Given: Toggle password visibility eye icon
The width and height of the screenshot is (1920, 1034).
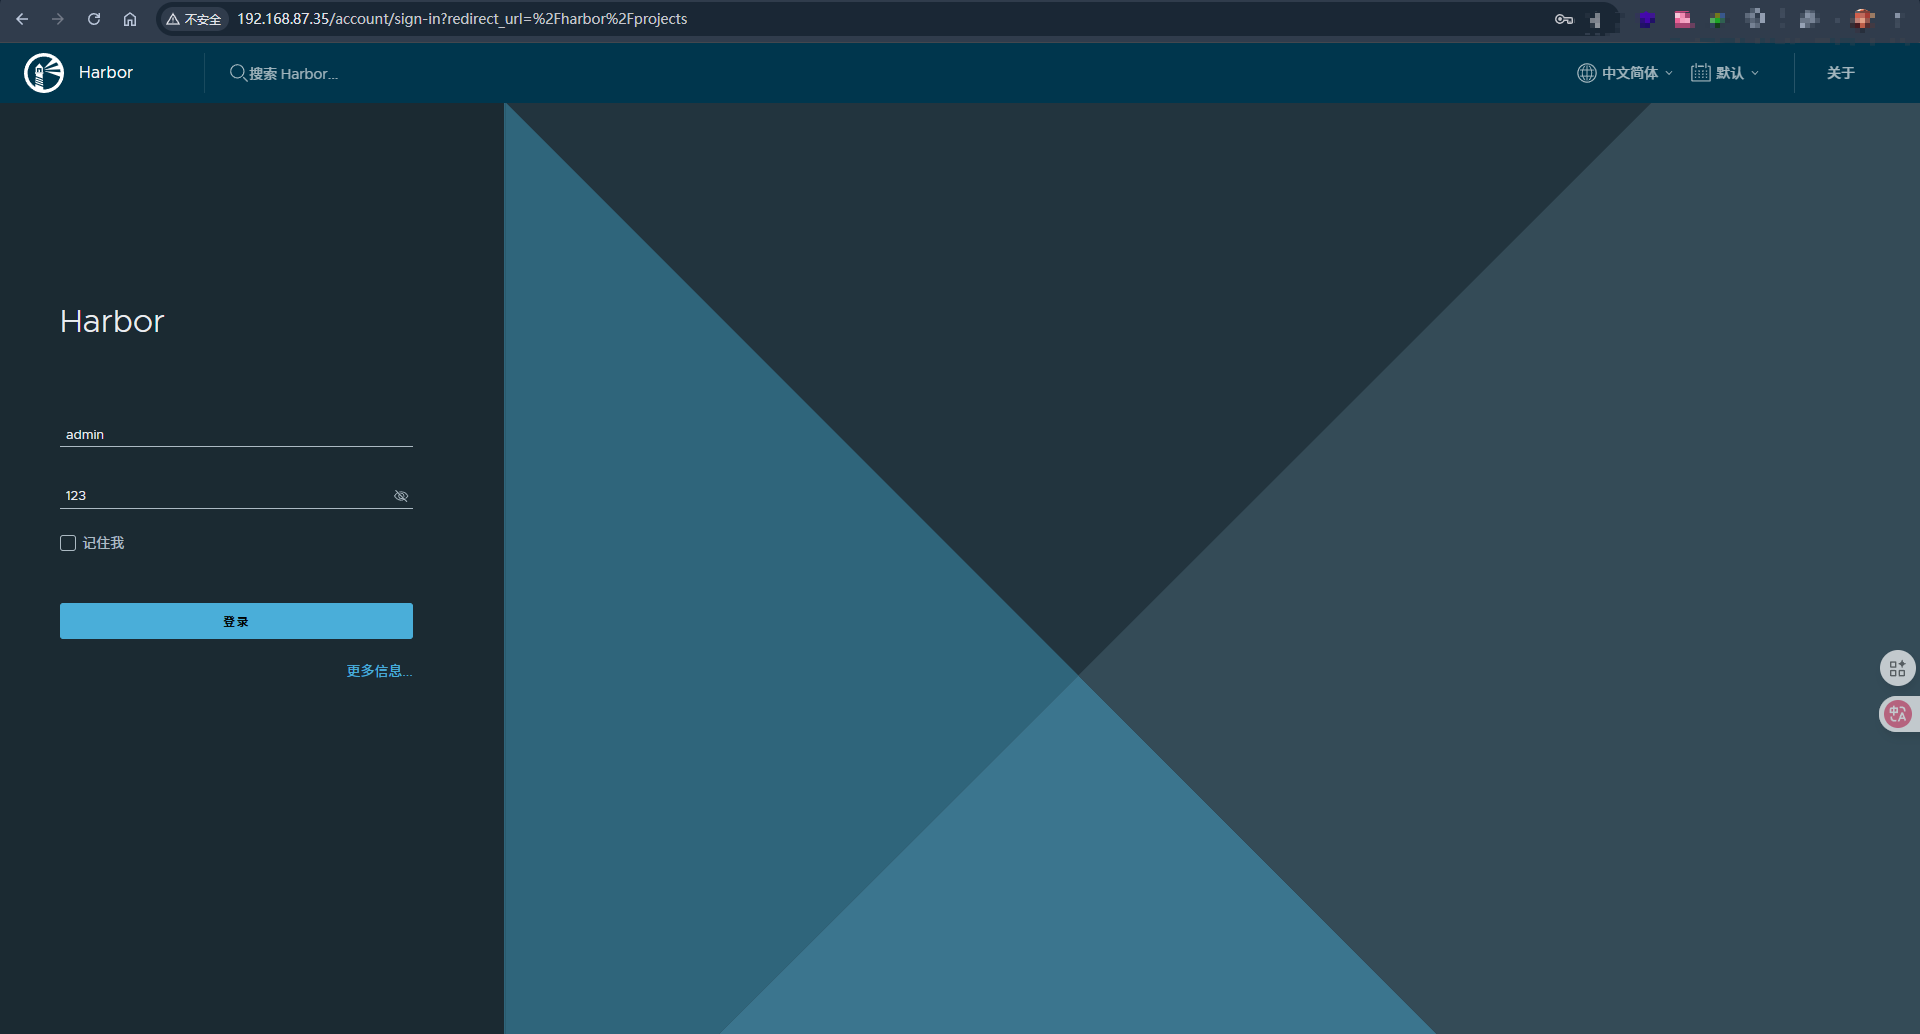Looking at the screenshot, I should pos(401,496).
